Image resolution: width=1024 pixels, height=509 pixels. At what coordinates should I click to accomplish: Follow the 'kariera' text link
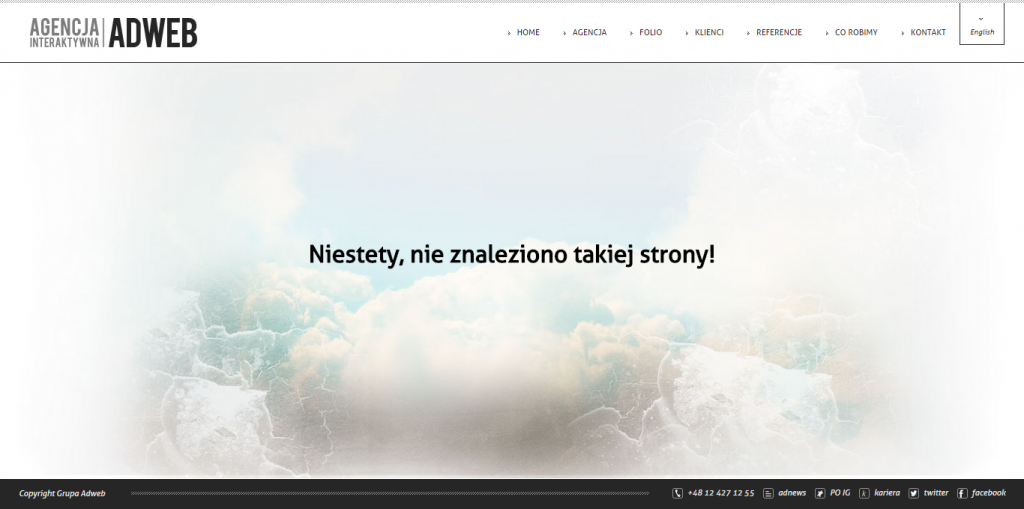pos(887,493)
